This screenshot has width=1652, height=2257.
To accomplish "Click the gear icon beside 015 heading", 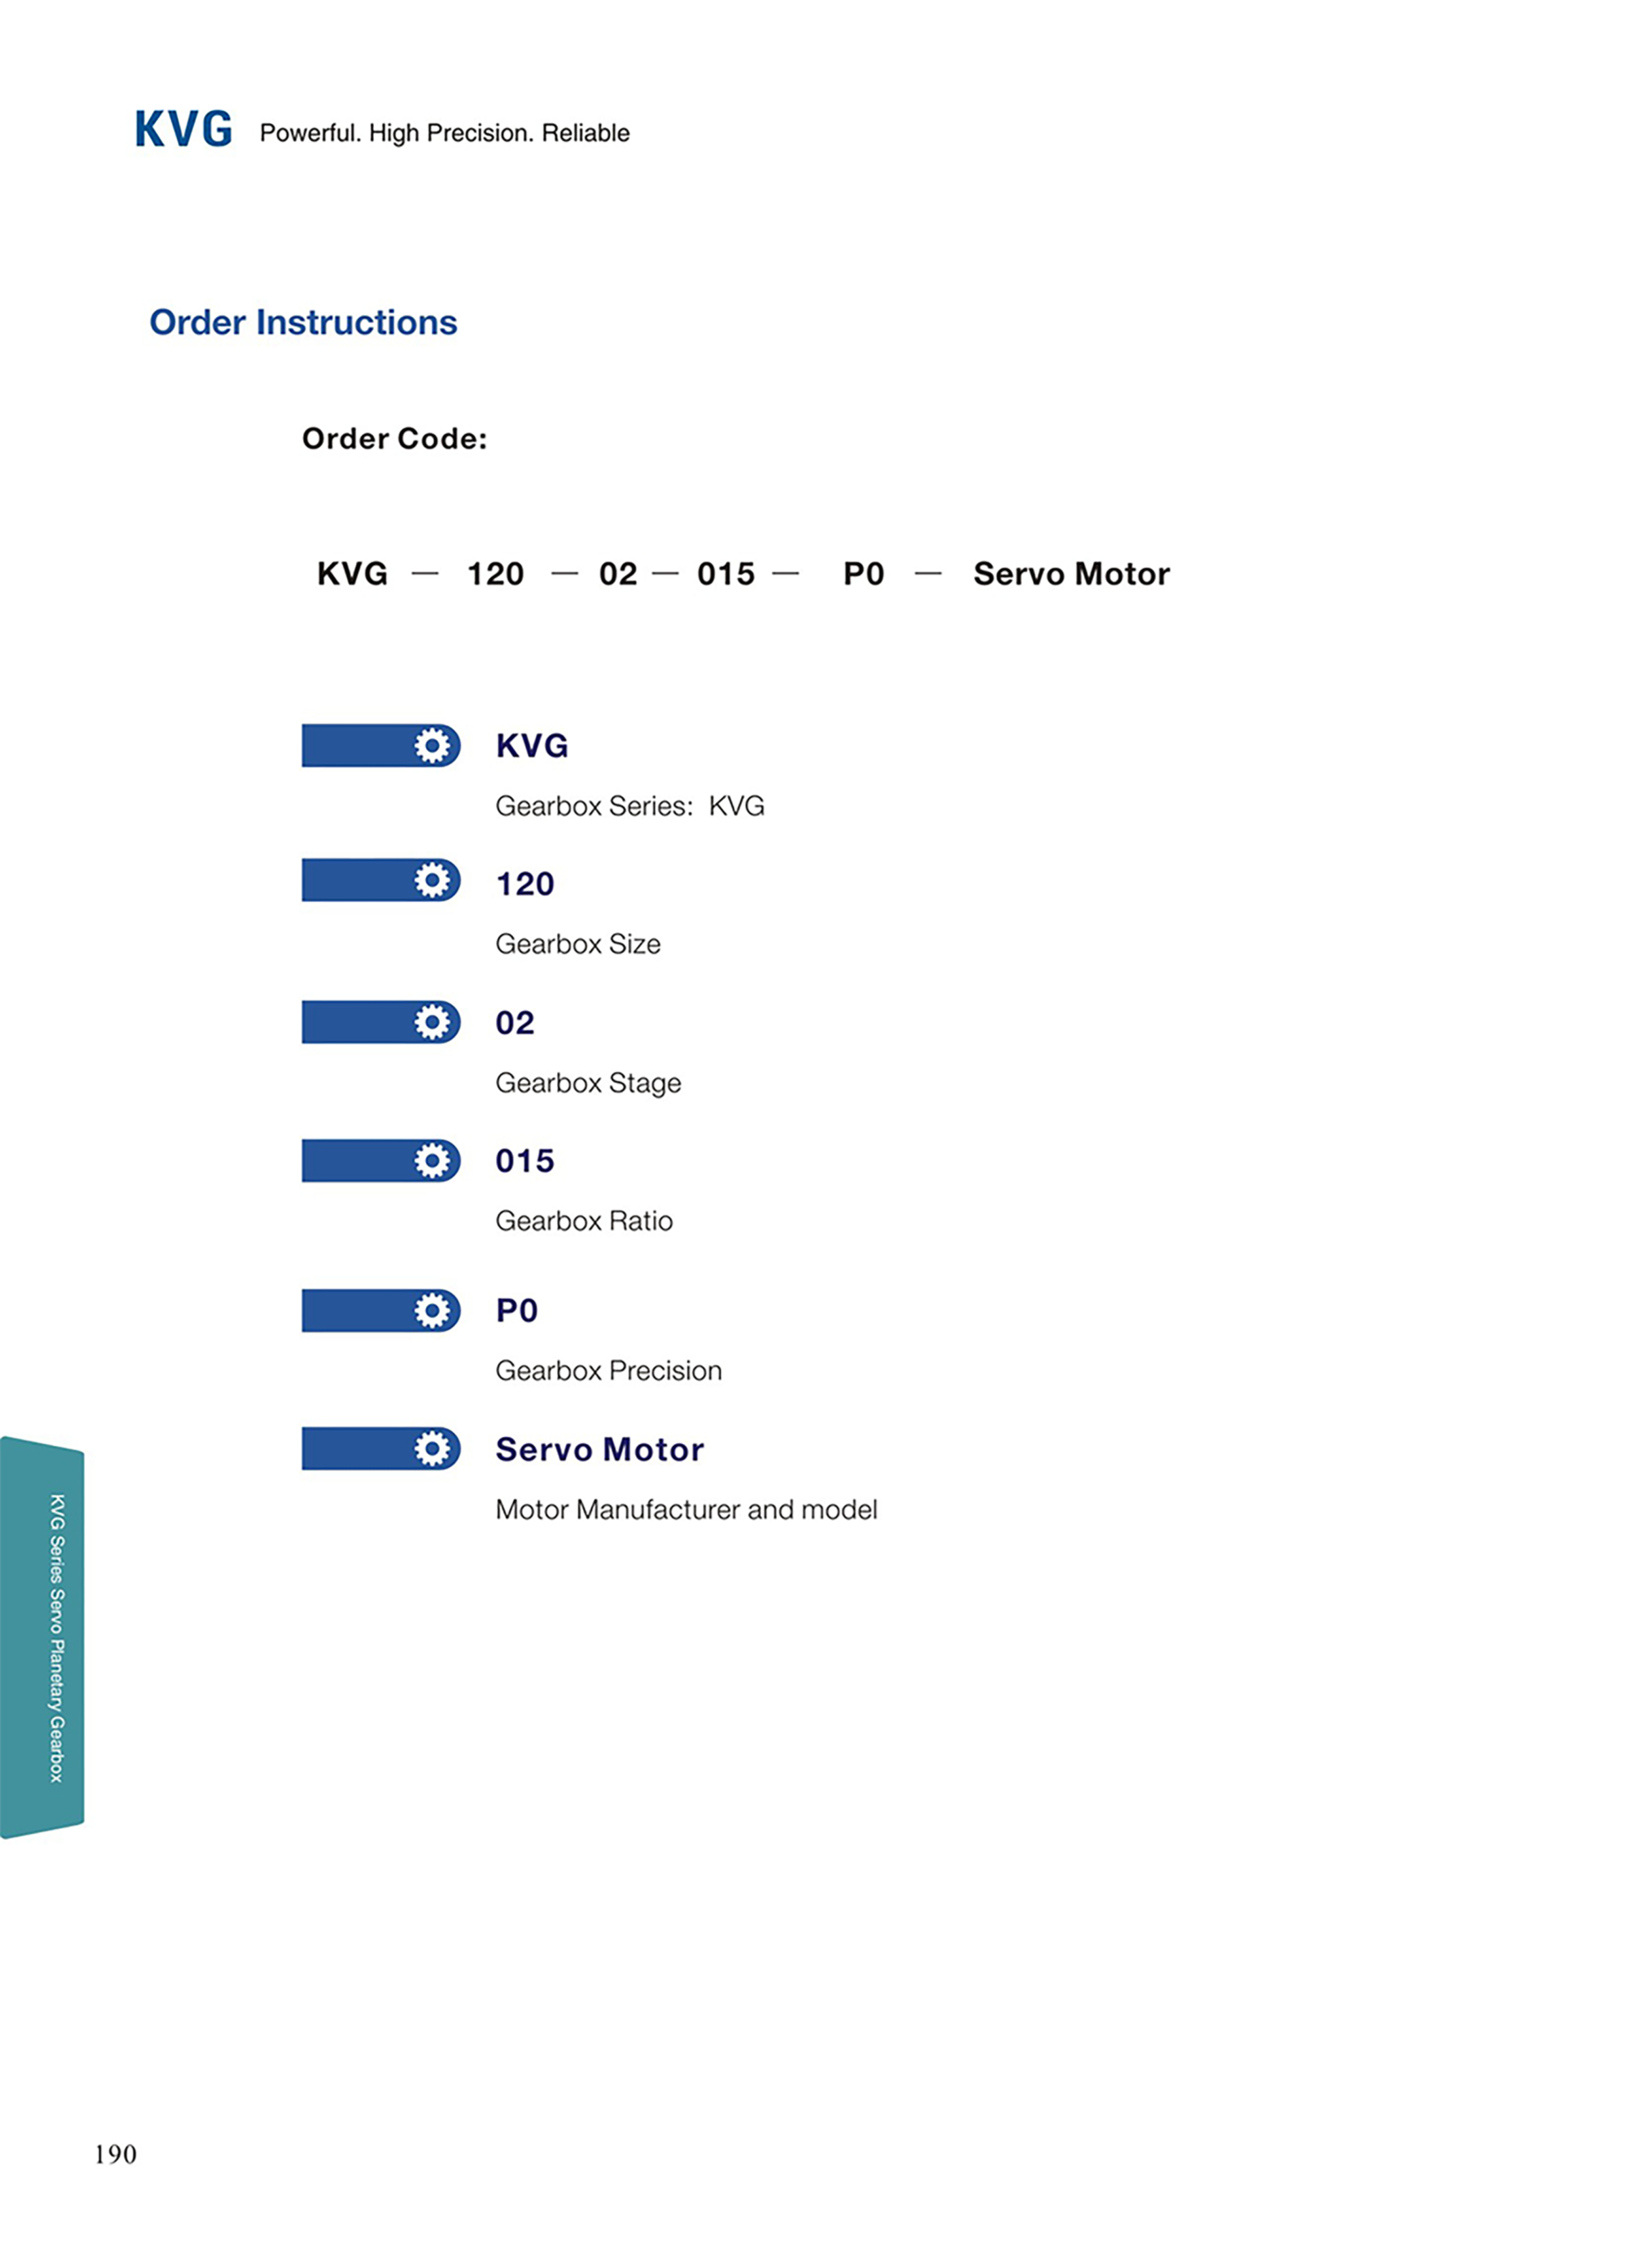I will click(x=432, y=1161).
